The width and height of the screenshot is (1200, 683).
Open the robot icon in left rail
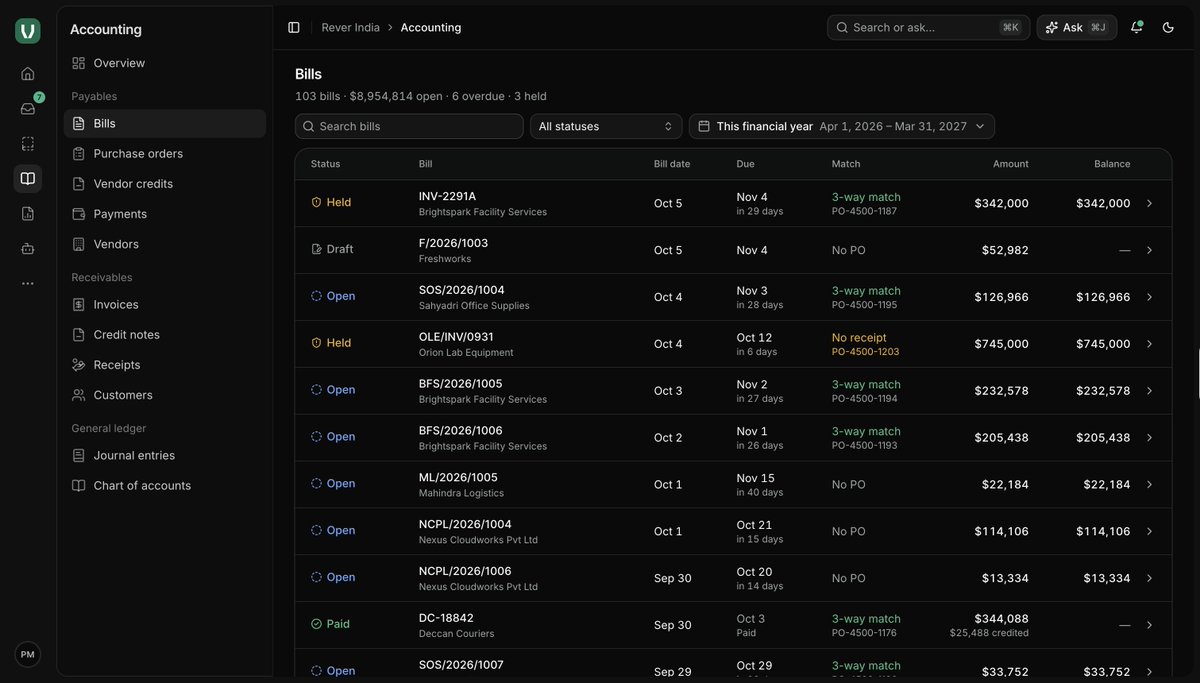tap(28, 248)
